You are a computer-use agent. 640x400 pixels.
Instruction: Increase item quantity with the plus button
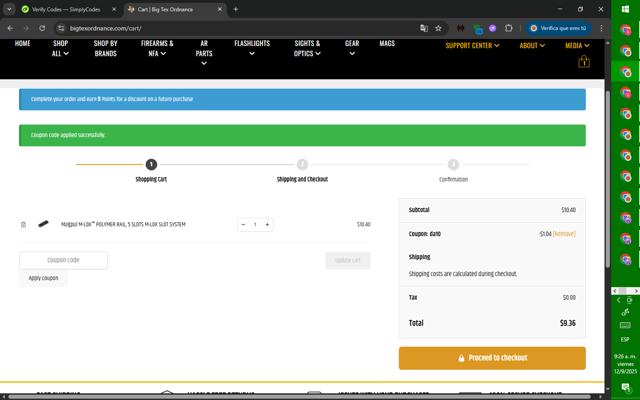[x=267, y=224]
